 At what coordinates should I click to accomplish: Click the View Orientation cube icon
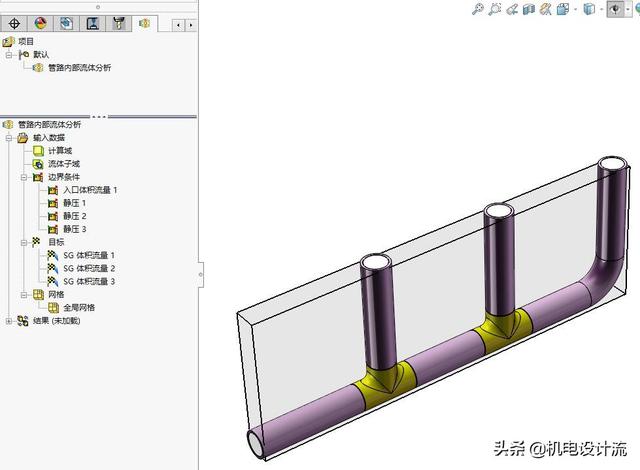[x=563, y=9]
